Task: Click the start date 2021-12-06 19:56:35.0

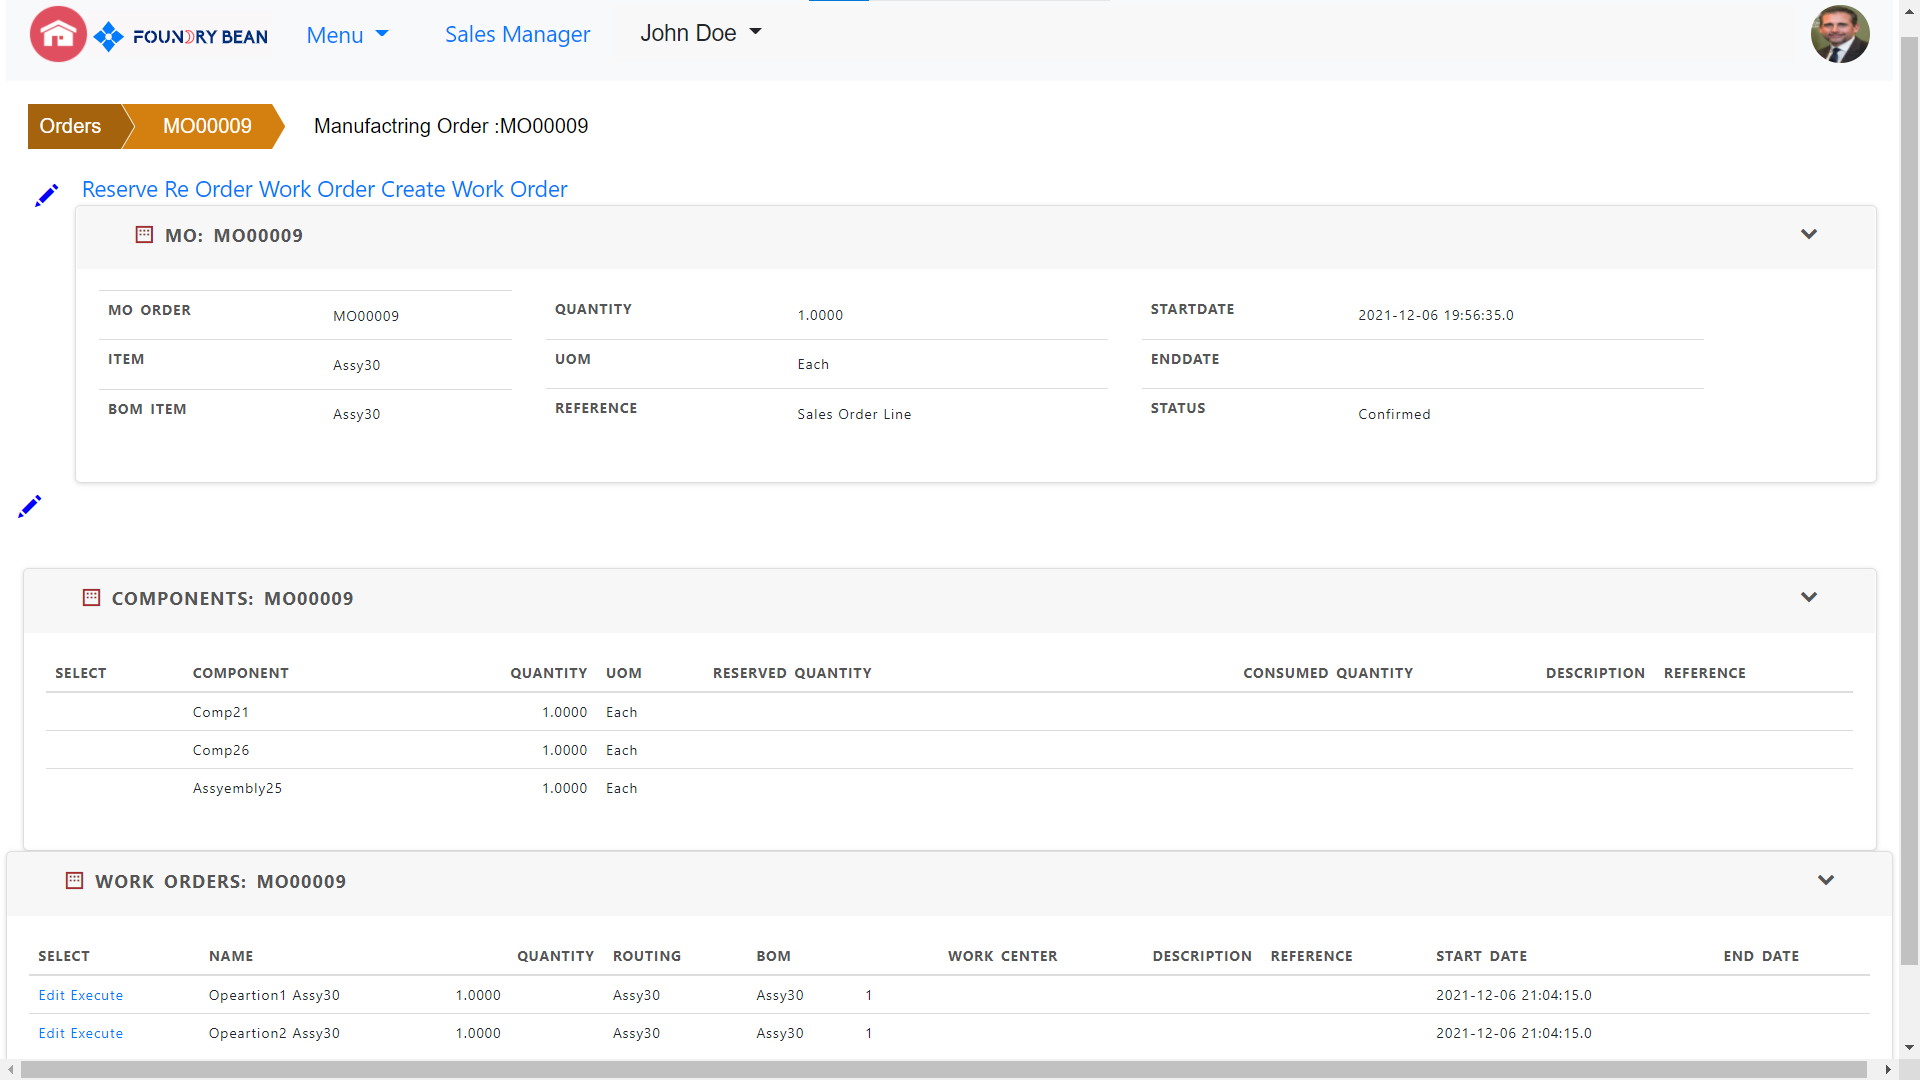Action: click(1436, 315)
